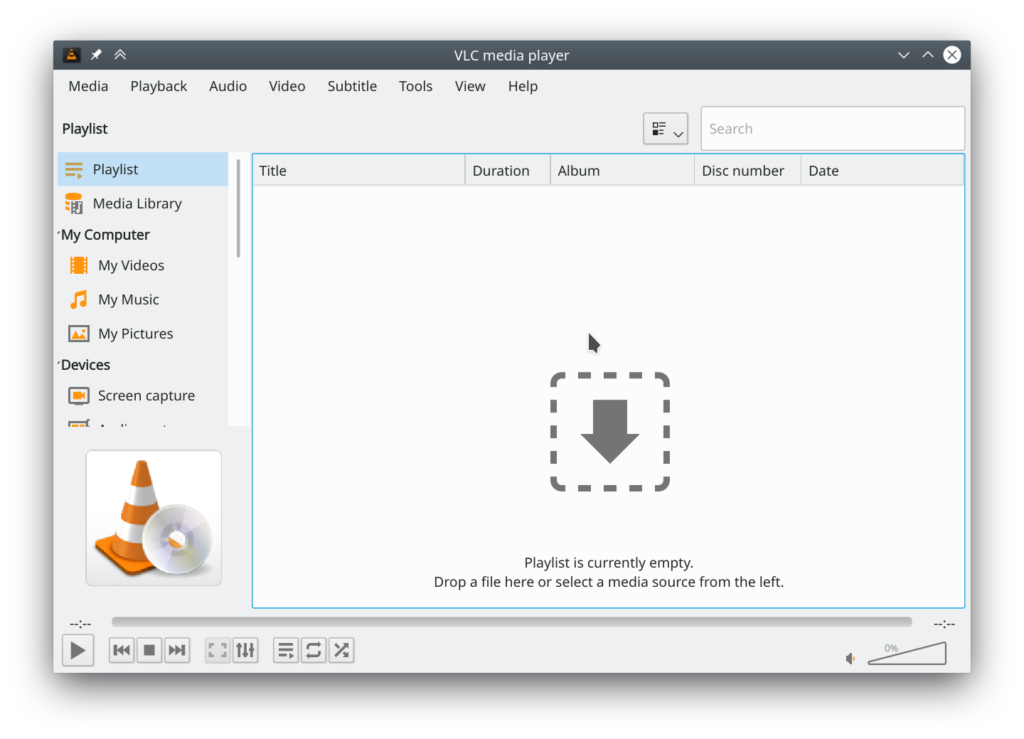Select Screen capture device
The image size is (1024, 739).
pyautogui.click(x=143, y=396)
